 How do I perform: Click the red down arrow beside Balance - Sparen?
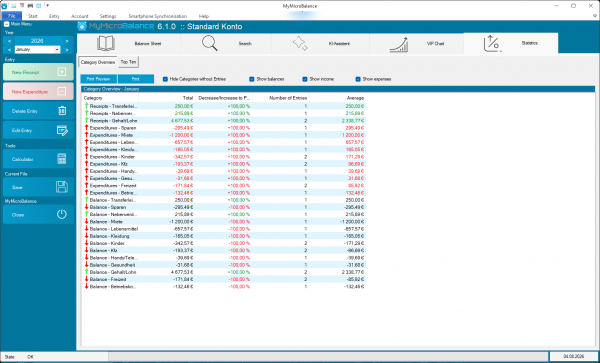point(86,207)
